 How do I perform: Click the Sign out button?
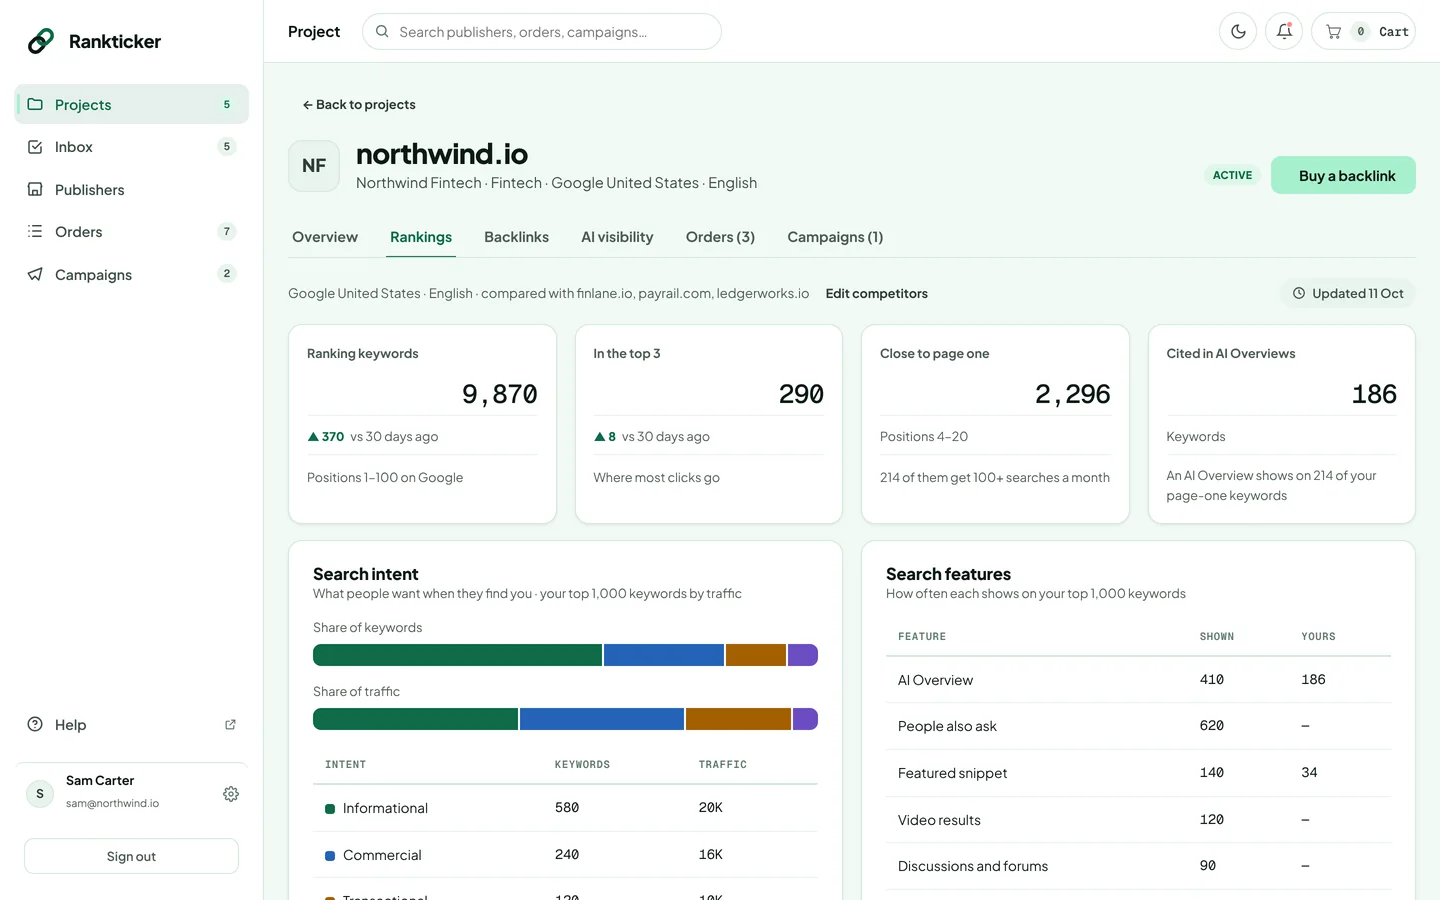pyautogui.click(x=131, y=856)
